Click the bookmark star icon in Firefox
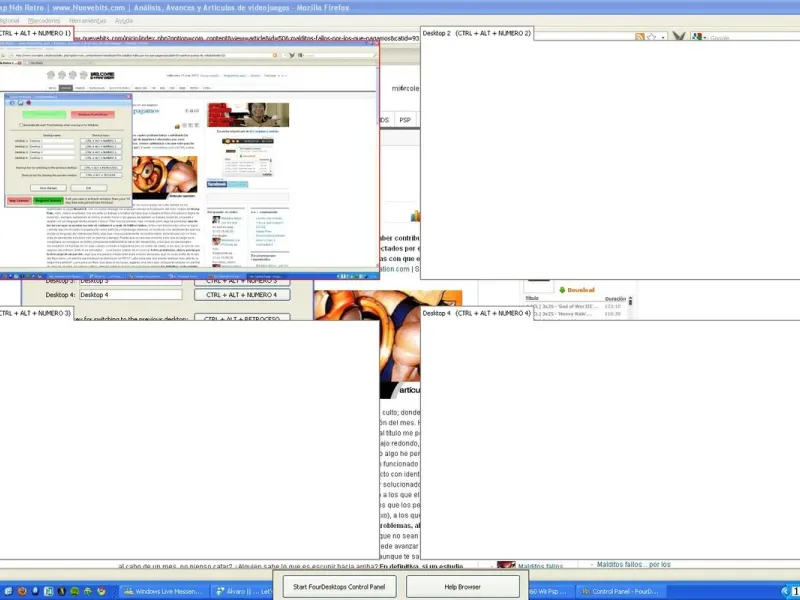 651,37
